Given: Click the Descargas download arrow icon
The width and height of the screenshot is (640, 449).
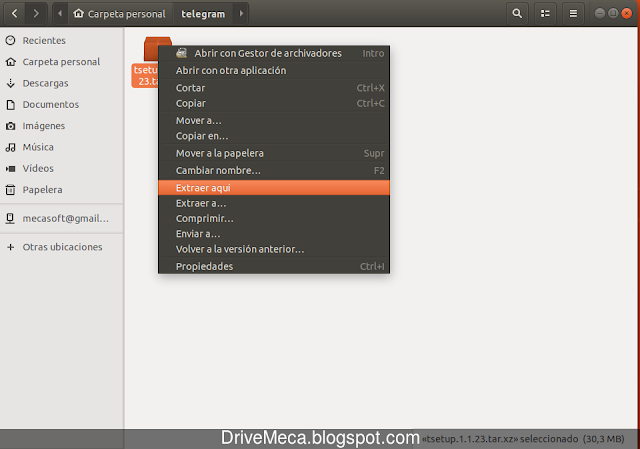Looking at the screenshot, I should (x=11, y=83).
